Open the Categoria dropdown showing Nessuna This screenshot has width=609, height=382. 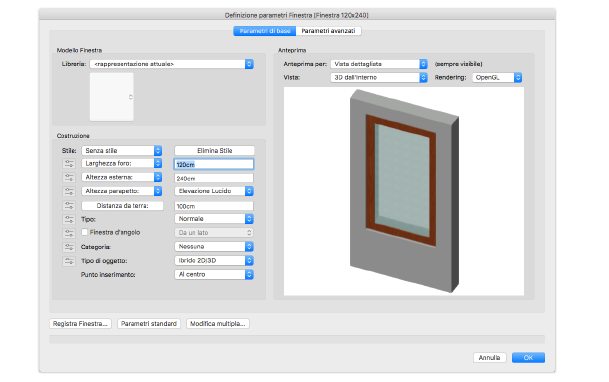(214, 247)
